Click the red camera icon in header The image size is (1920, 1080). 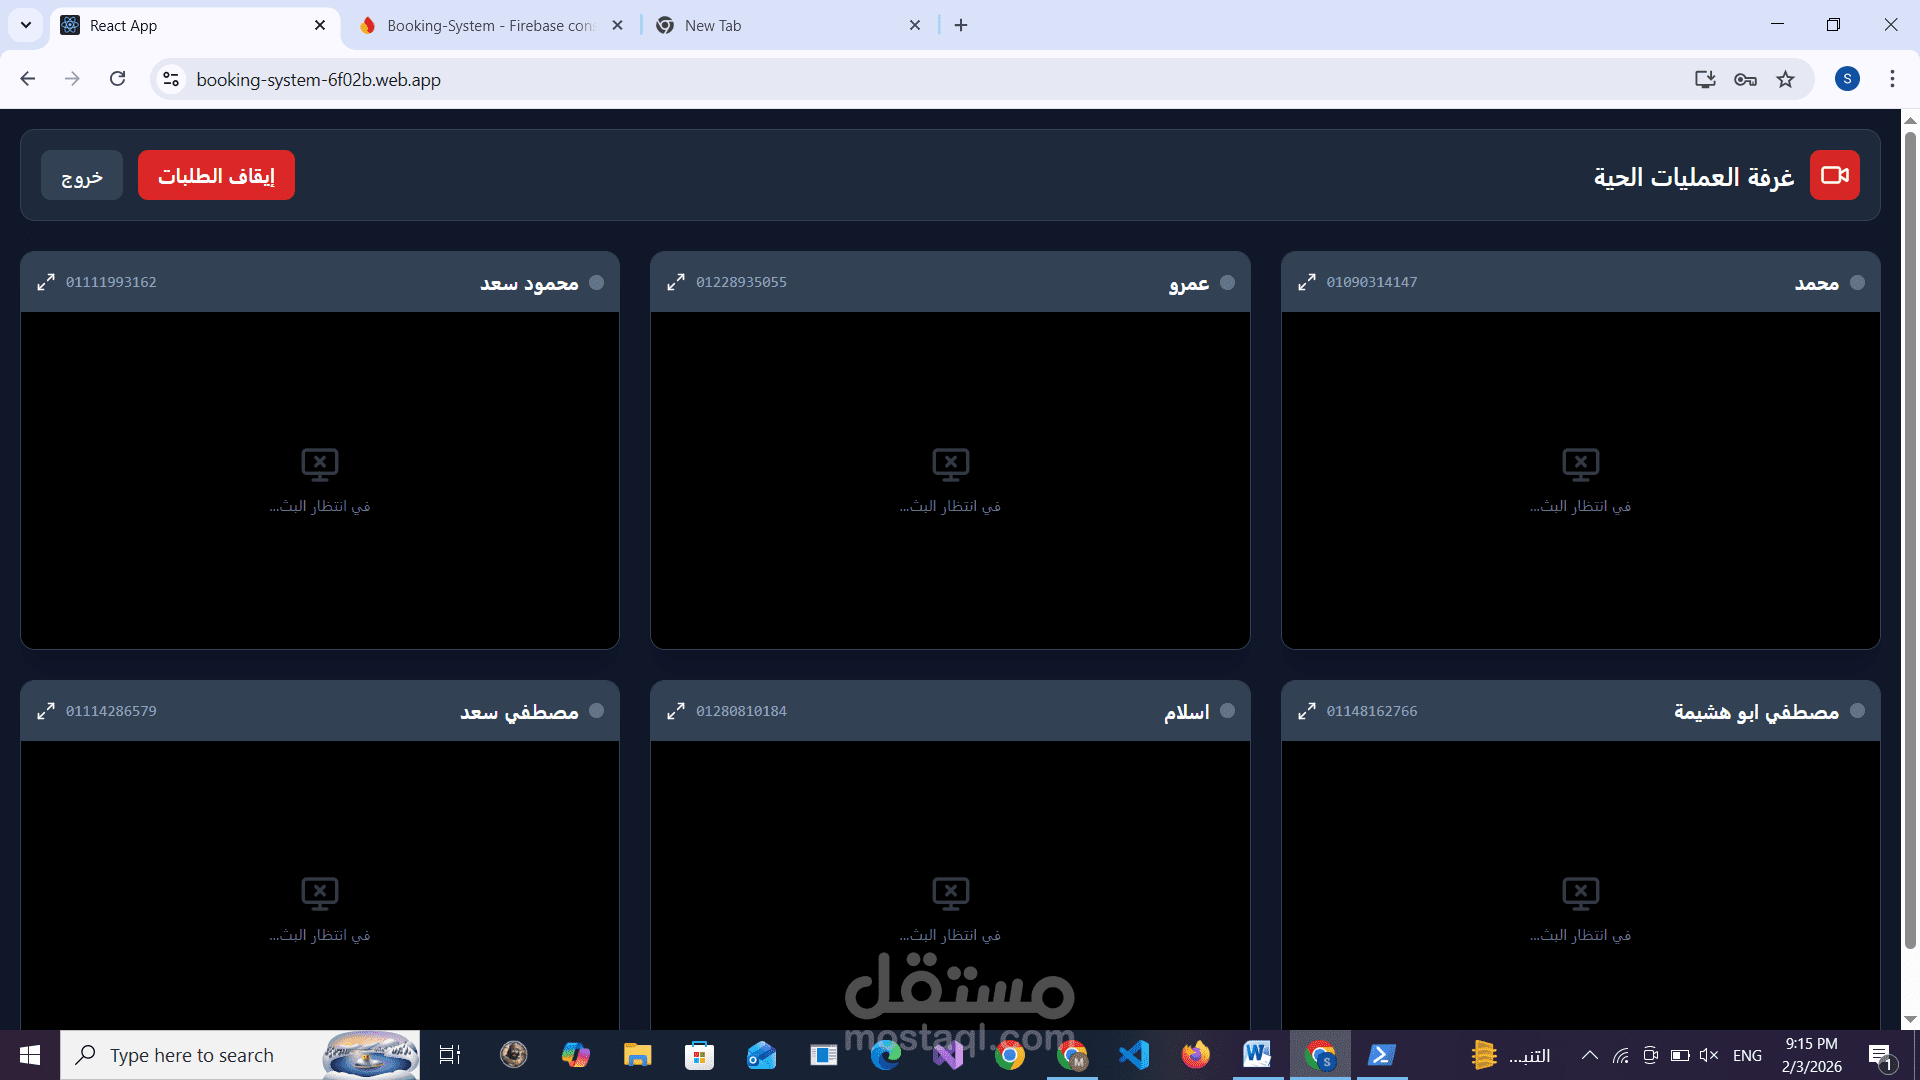coord(1834,175)
